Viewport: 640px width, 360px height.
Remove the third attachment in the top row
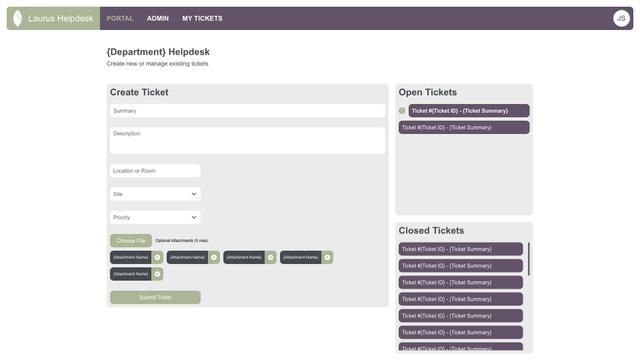[x=271, y=258]
